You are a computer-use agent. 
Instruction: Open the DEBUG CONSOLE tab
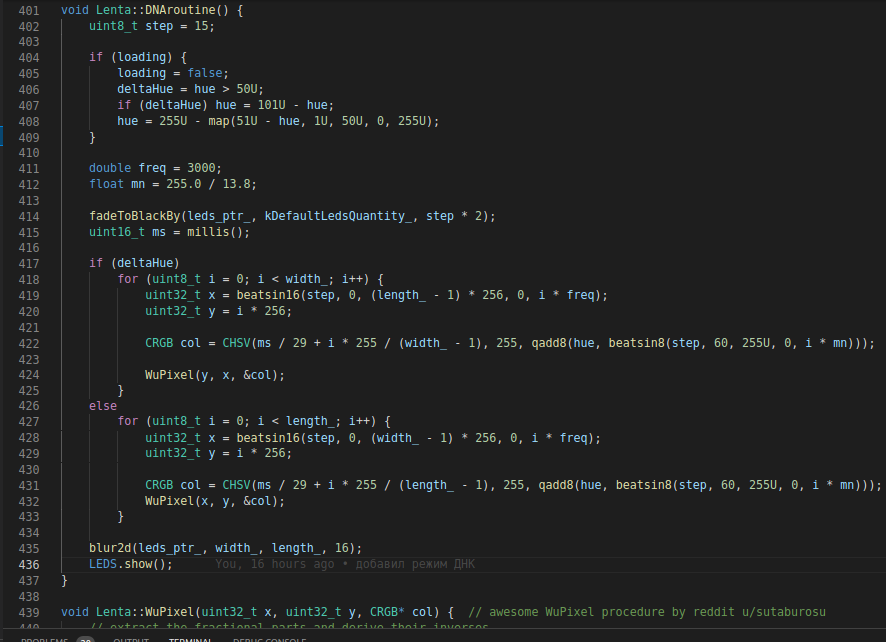point(270,638)
